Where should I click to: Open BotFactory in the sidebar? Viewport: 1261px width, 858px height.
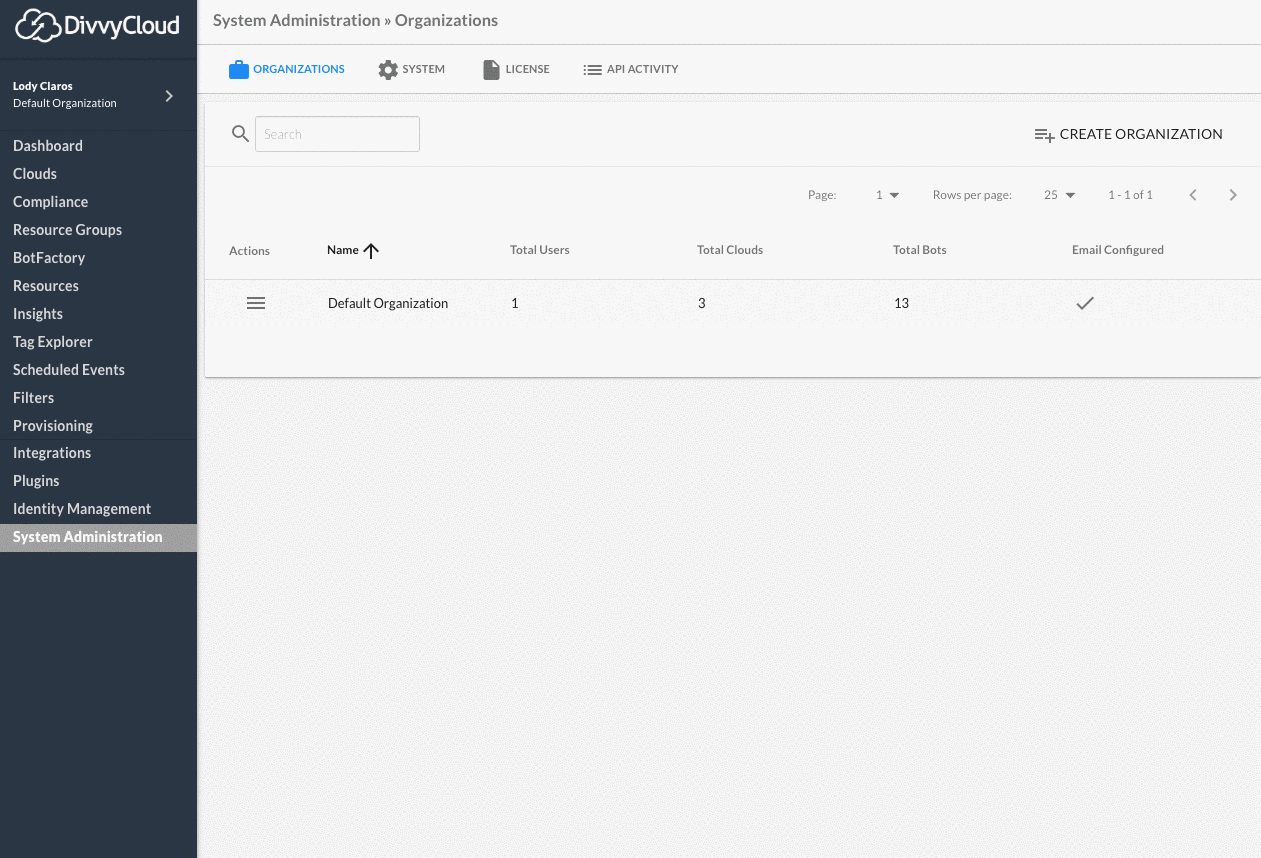tap(49, 258)
